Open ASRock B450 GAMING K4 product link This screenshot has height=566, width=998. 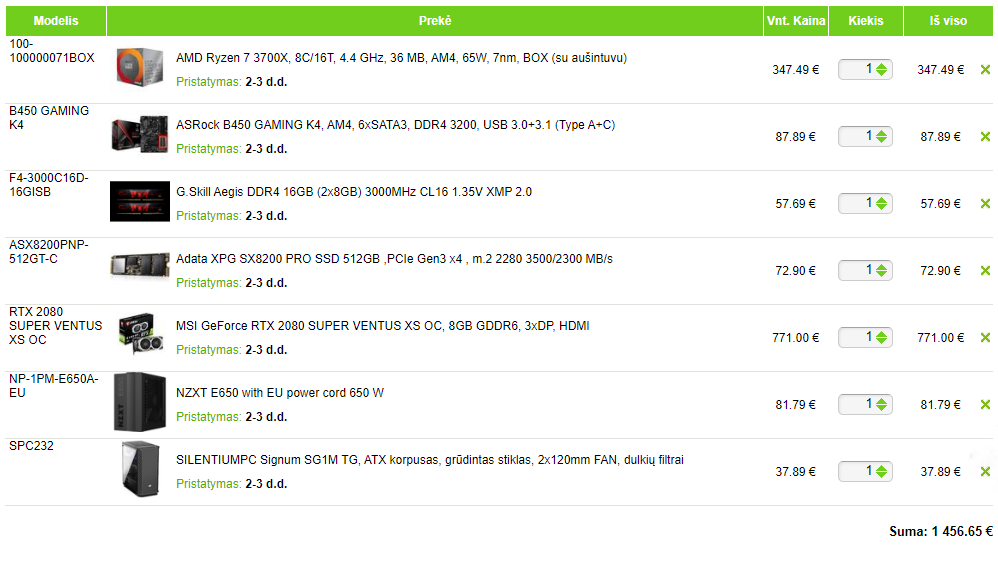(x=395, y=125)
